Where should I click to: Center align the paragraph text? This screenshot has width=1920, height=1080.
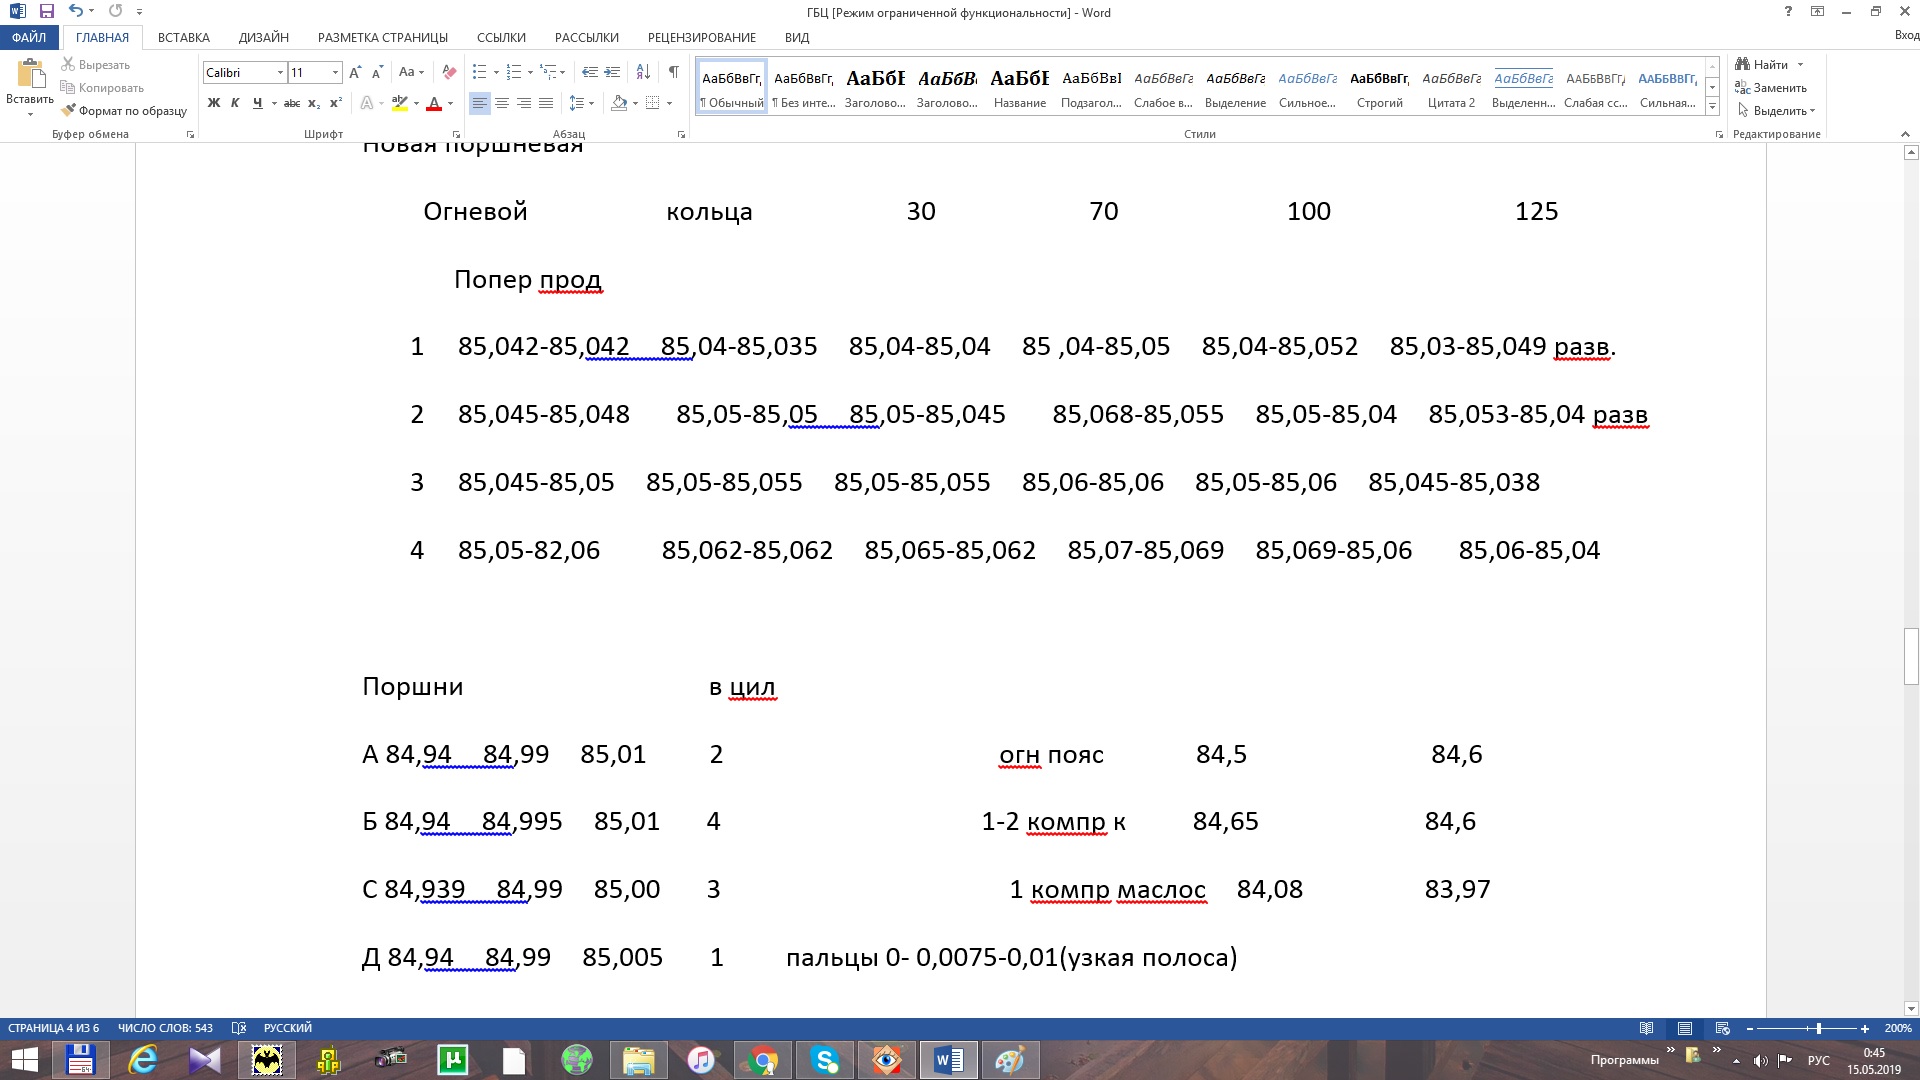click(502, 103)
